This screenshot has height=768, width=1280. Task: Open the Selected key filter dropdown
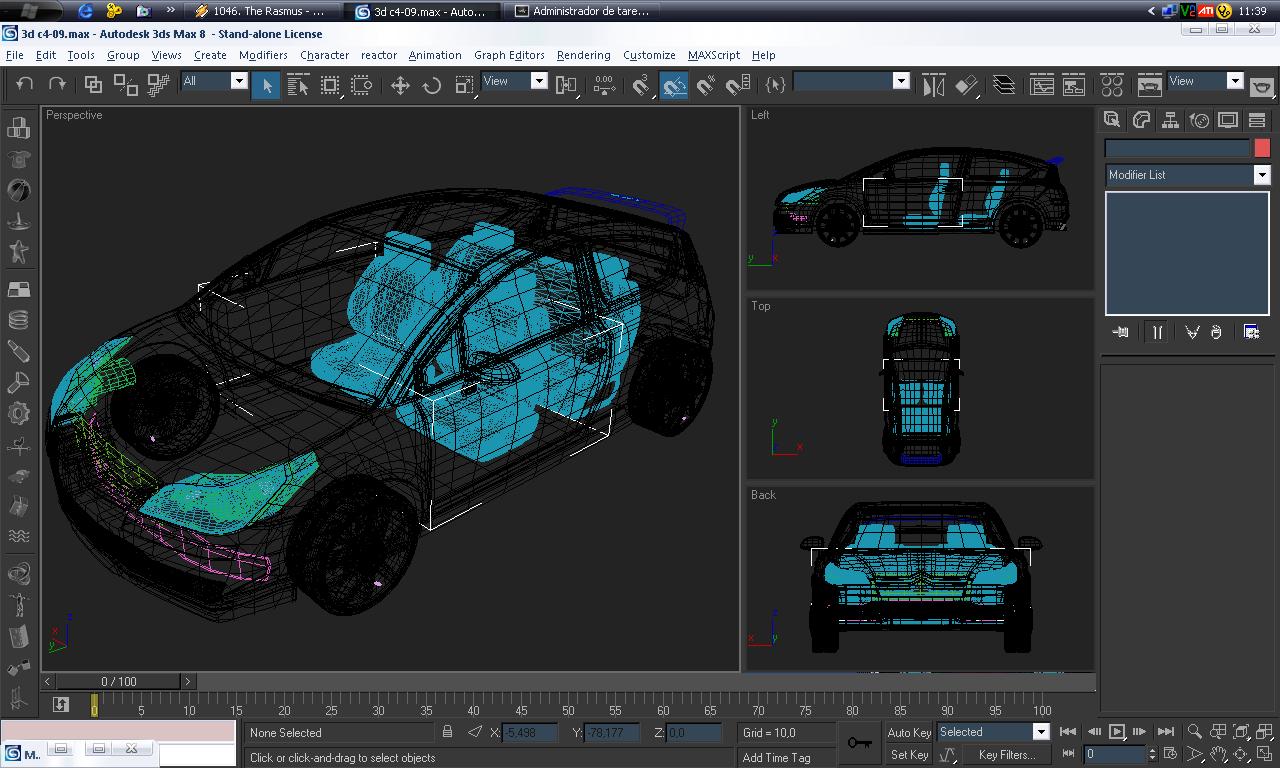(1040, 732)
